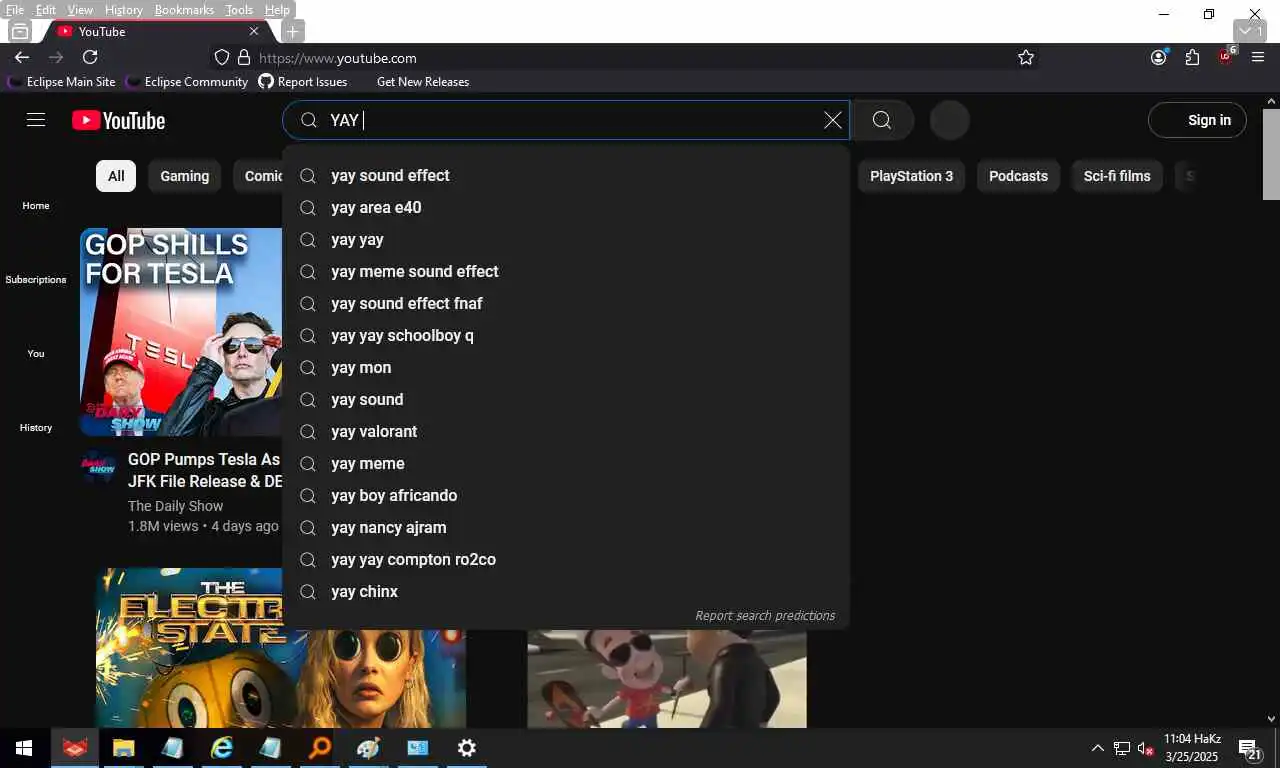The width and height of the screenshot is (1280, 768).
Task: Click the uBlock extension icon
Action: pyautogui.click(x=1226, y=56)
